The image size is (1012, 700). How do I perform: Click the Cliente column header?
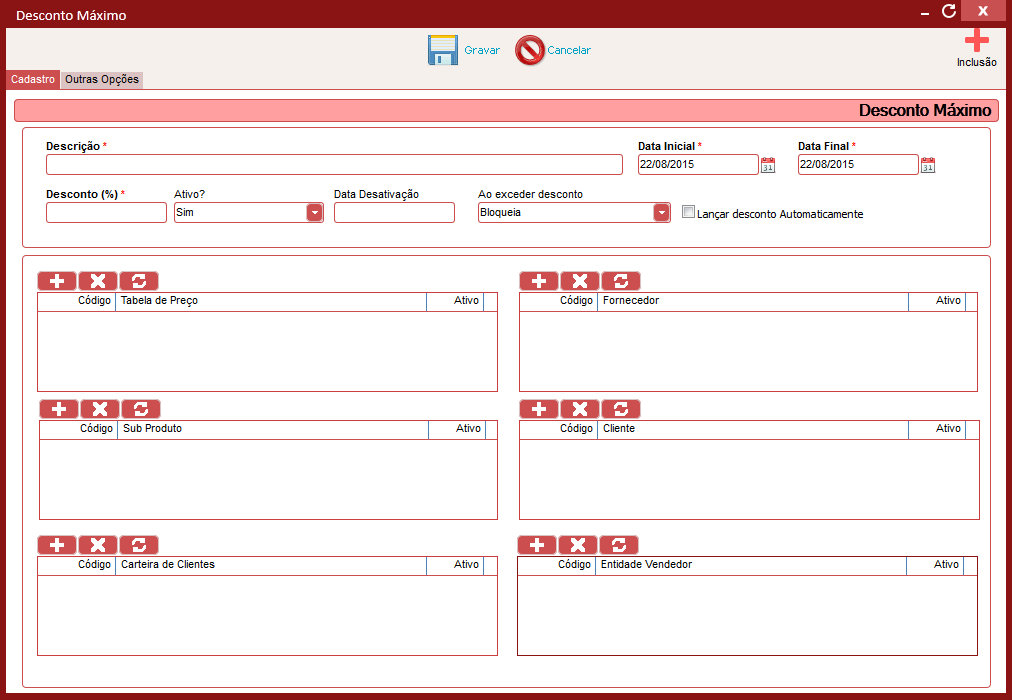point(753,428)
